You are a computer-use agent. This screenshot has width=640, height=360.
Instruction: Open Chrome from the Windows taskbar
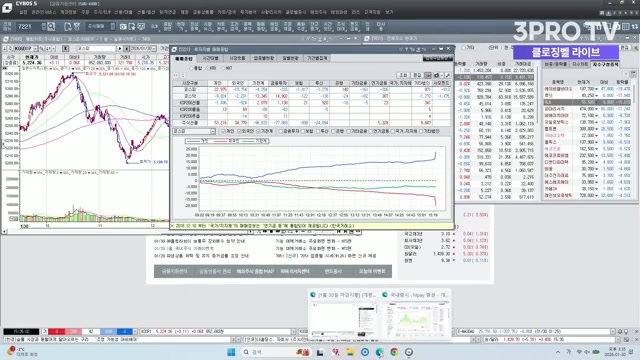tap(394, 352)
